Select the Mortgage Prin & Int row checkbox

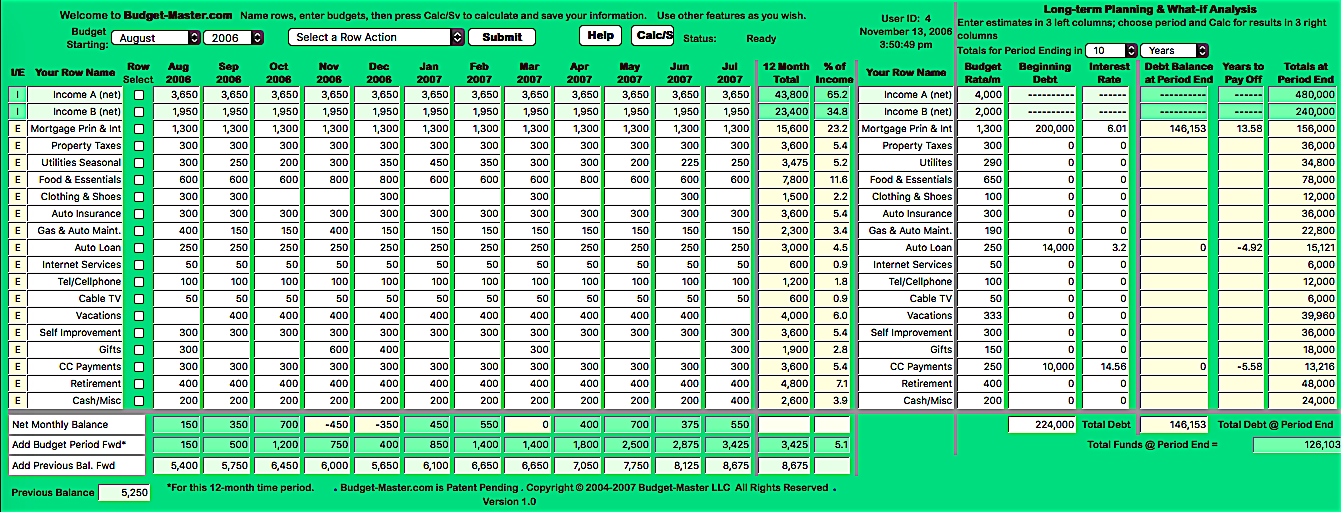point(139,129)
